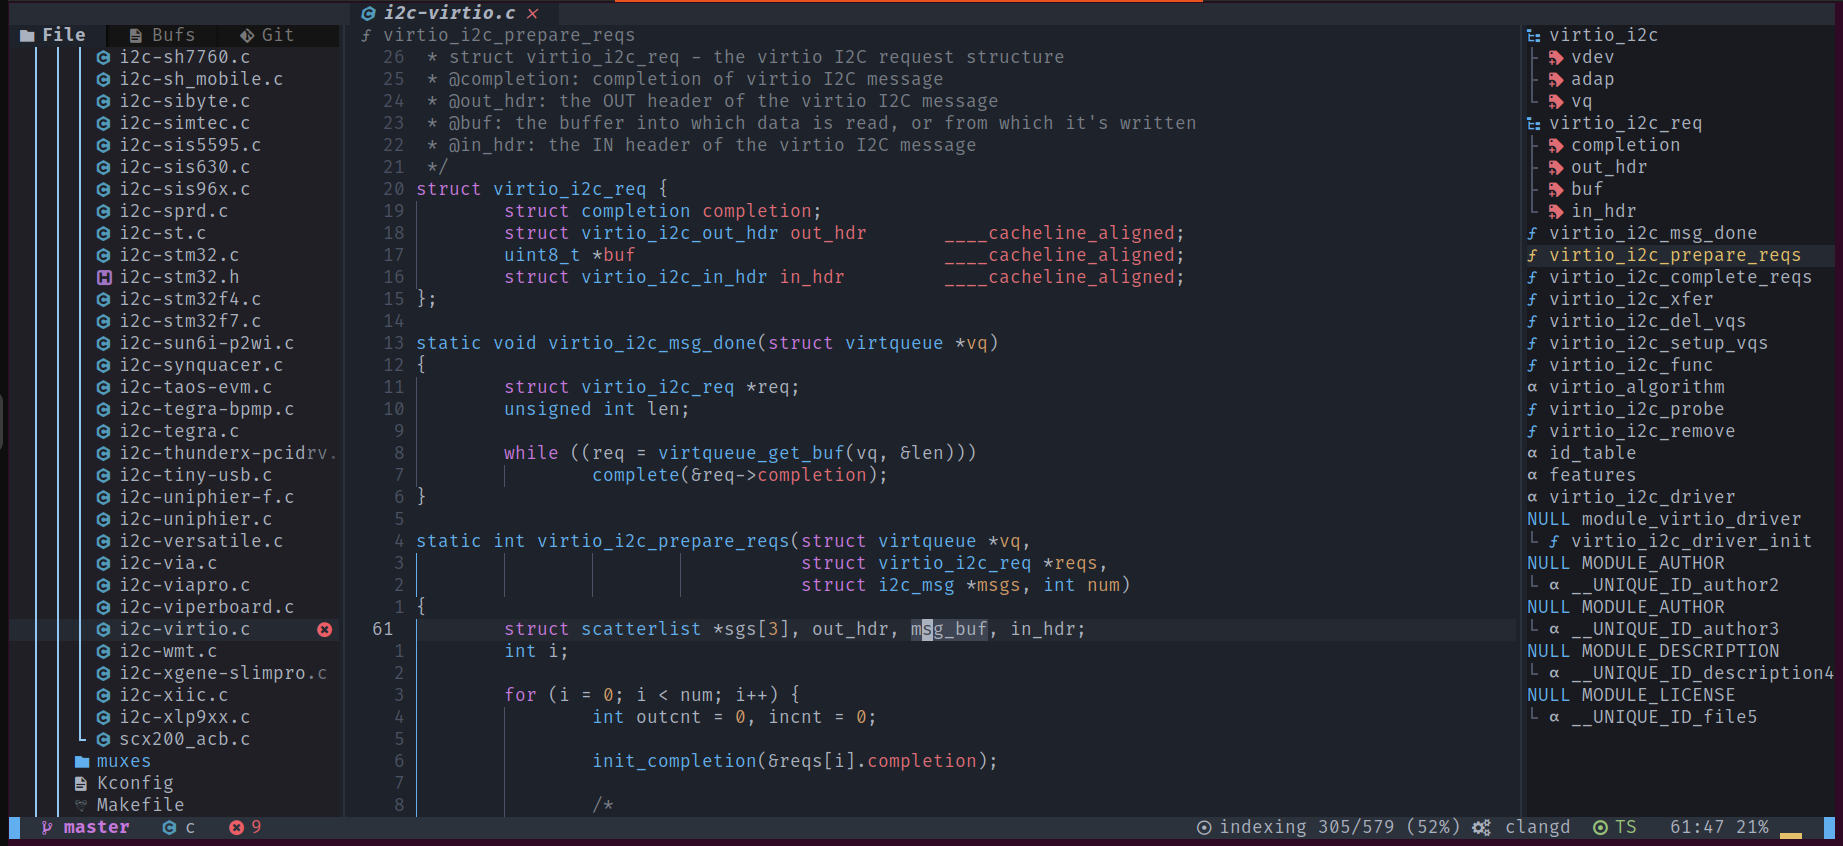Click the TS treesitter status icon
The image size is (1843, 846).
[1600, 827]
